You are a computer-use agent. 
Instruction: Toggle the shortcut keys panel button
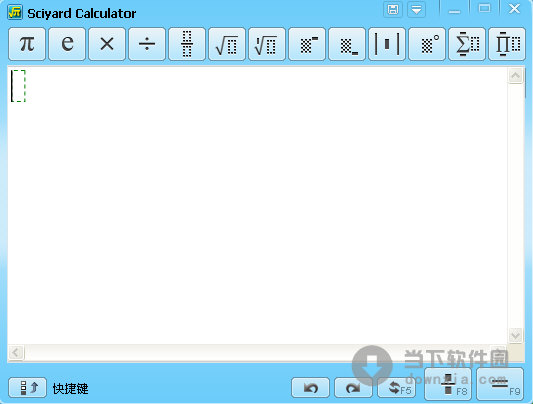[28, 387]
